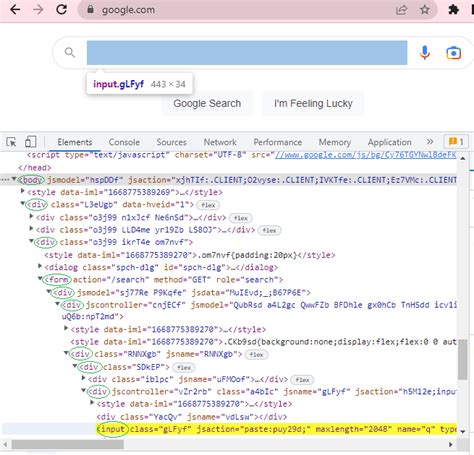This screenshot has width=474, height=455.
Task: Expand the dialog spch-dlg node
Action: (40, 266)
